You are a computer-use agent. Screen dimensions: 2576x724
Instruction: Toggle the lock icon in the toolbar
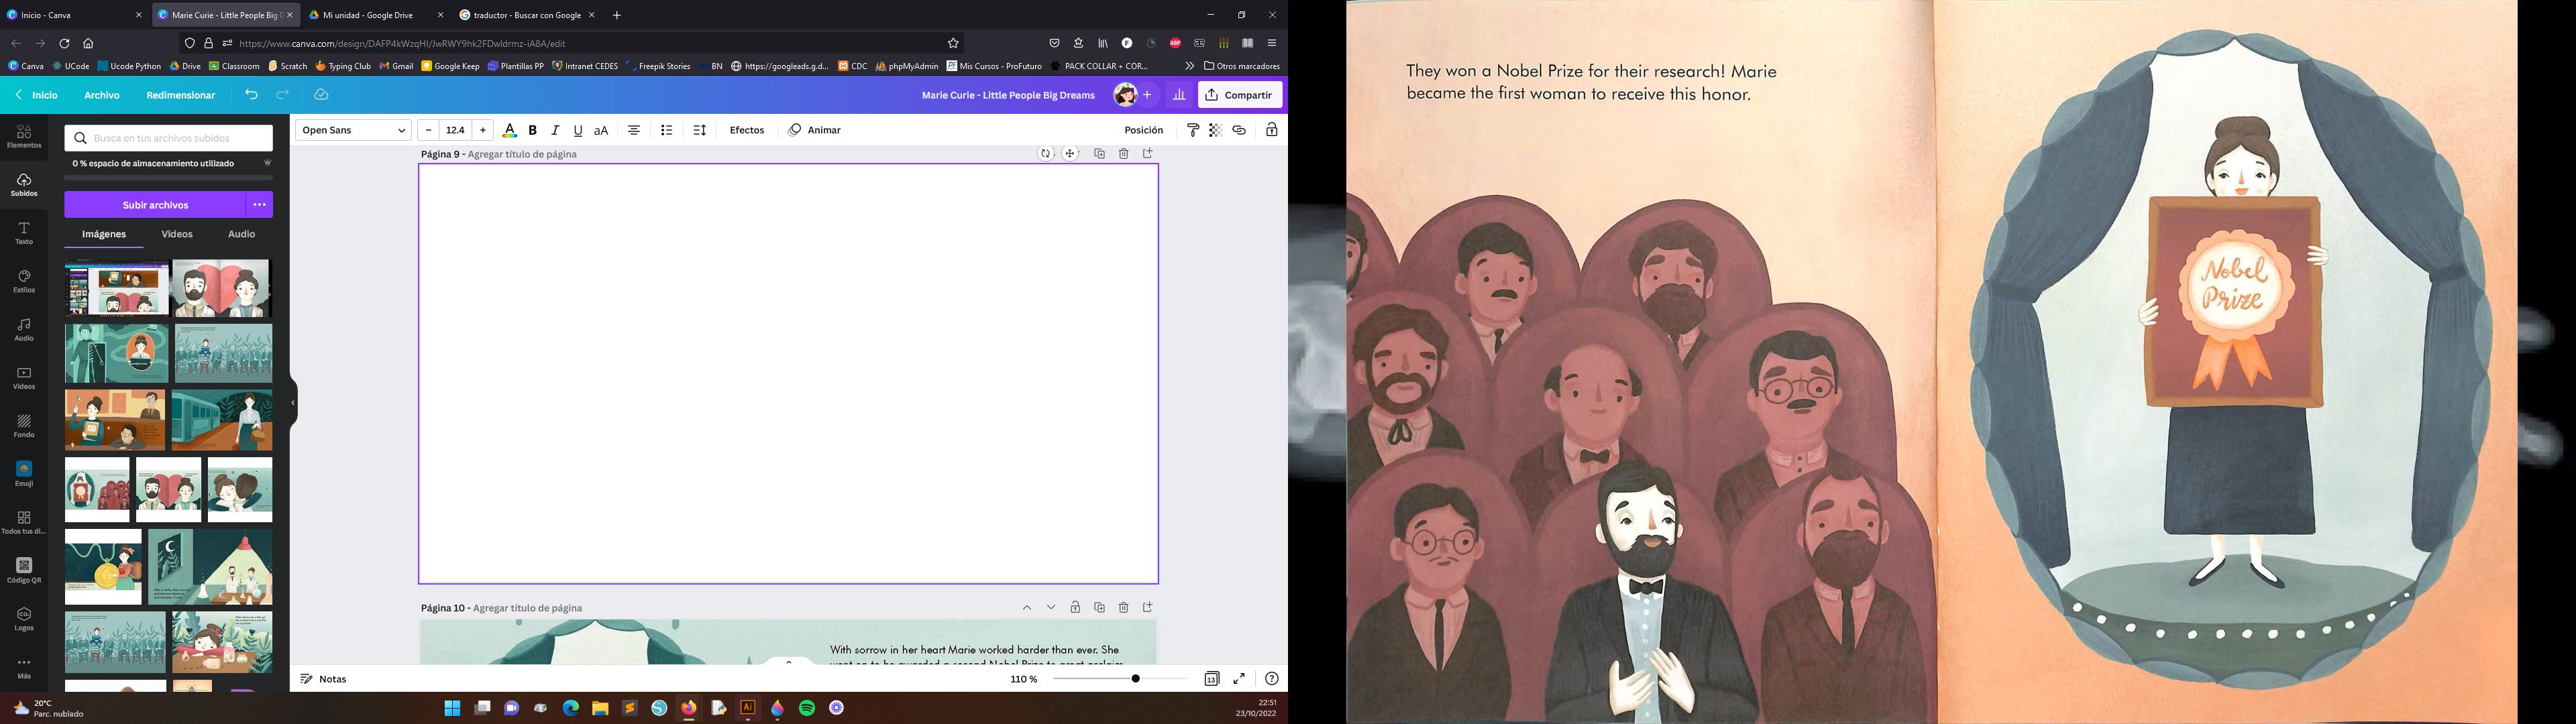1272,130
